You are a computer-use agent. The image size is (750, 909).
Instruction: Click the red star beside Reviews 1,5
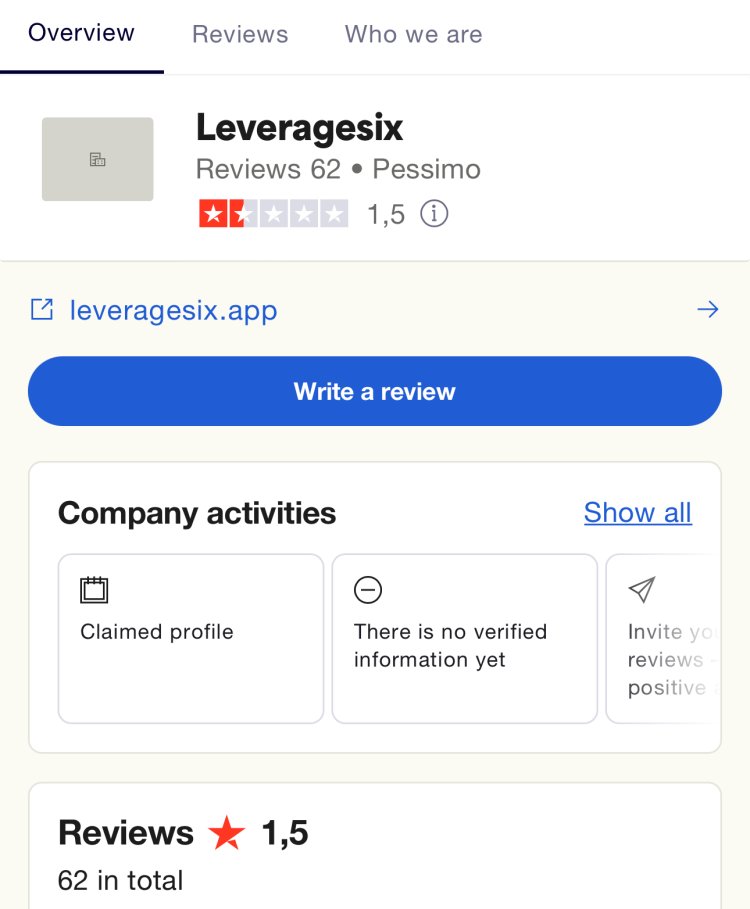[x=227, y=832]
